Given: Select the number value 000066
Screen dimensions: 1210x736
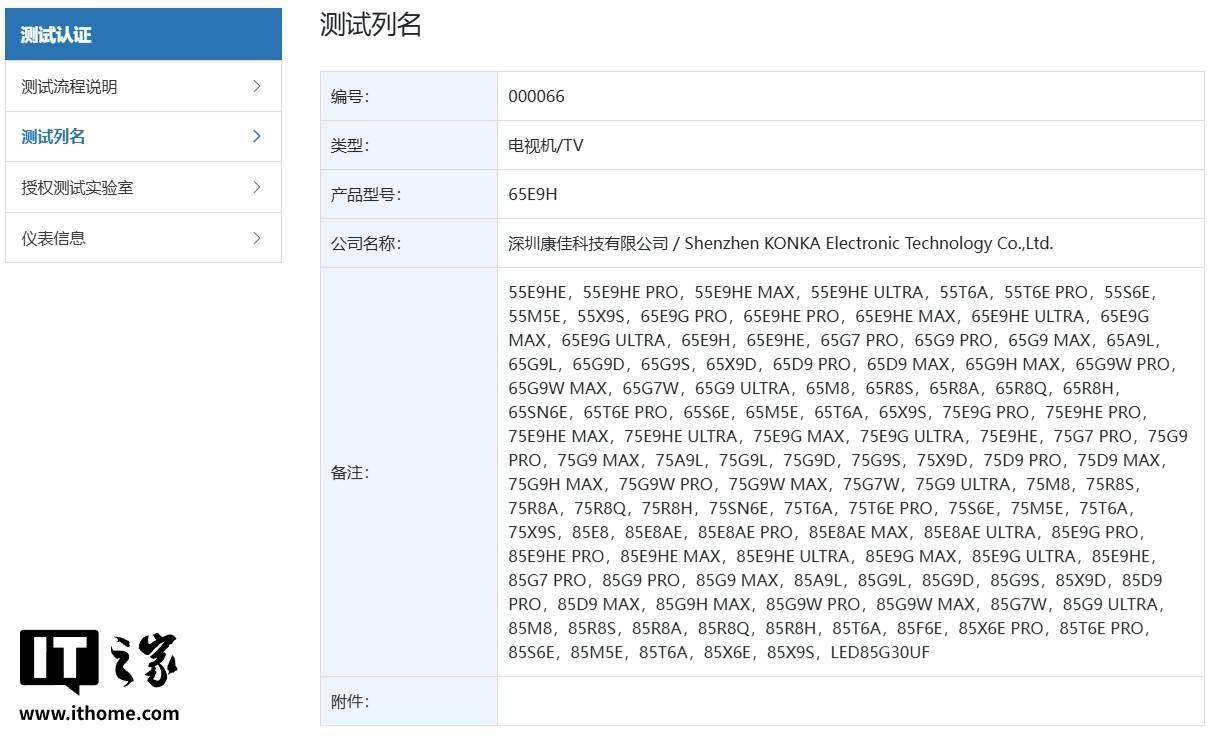Looking at the screenshot, I should [536, 97].
